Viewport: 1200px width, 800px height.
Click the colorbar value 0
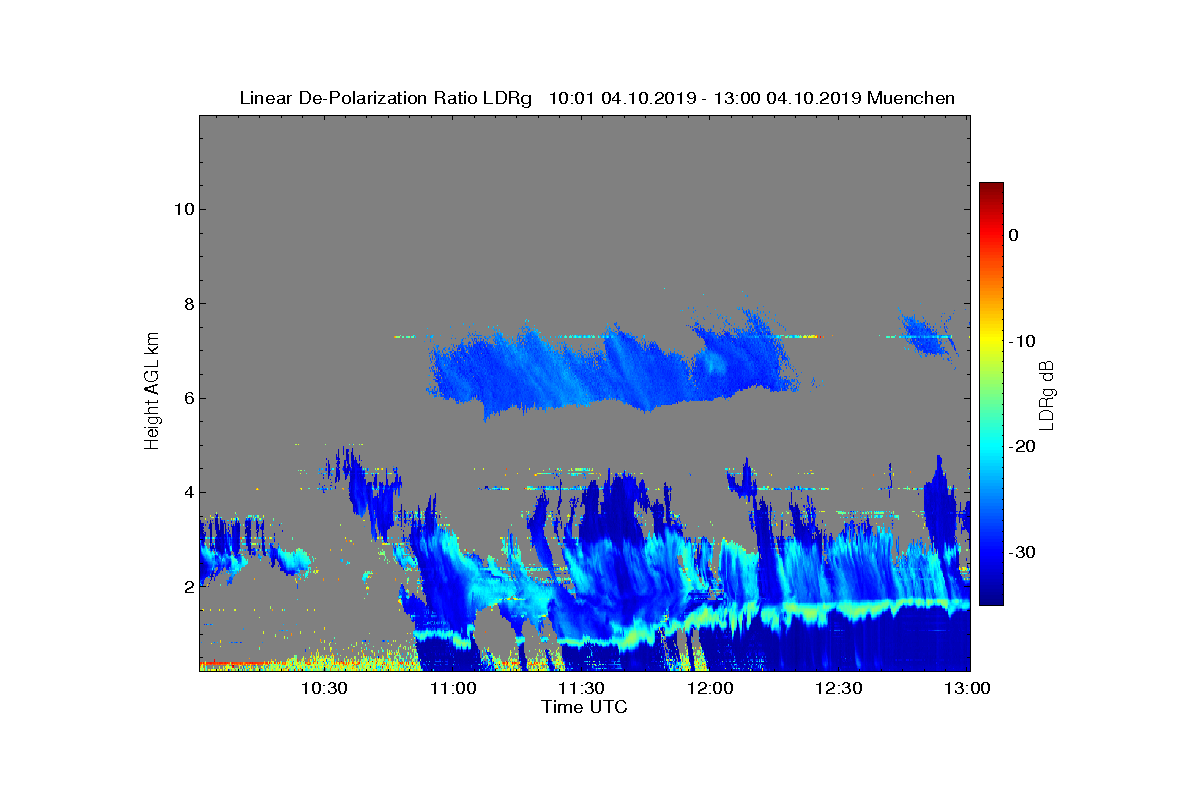pos(1013,235)
